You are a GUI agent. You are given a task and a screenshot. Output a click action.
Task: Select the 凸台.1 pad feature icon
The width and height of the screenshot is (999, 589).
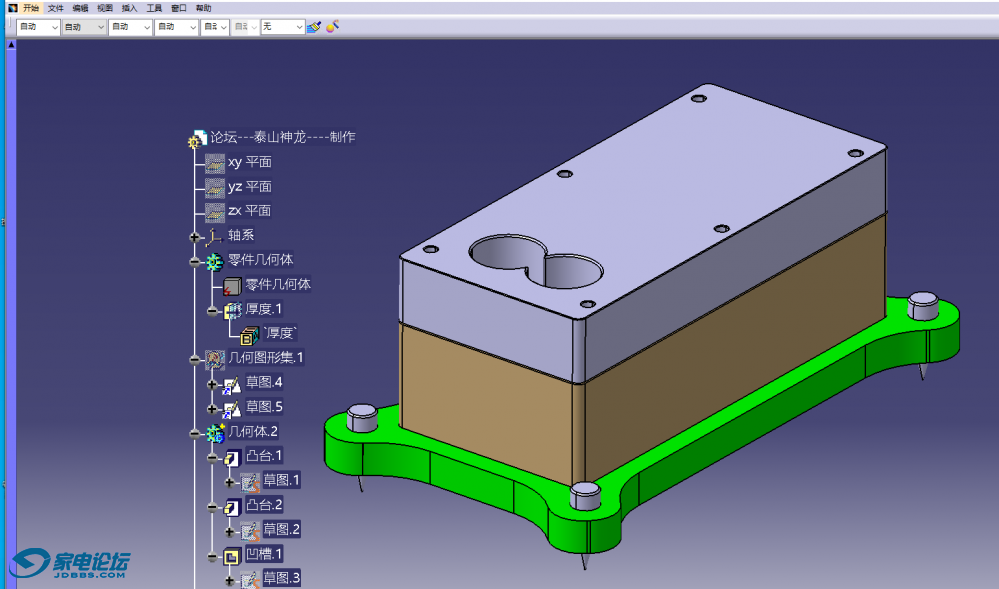pyautogui.click(x=232, y=457)
